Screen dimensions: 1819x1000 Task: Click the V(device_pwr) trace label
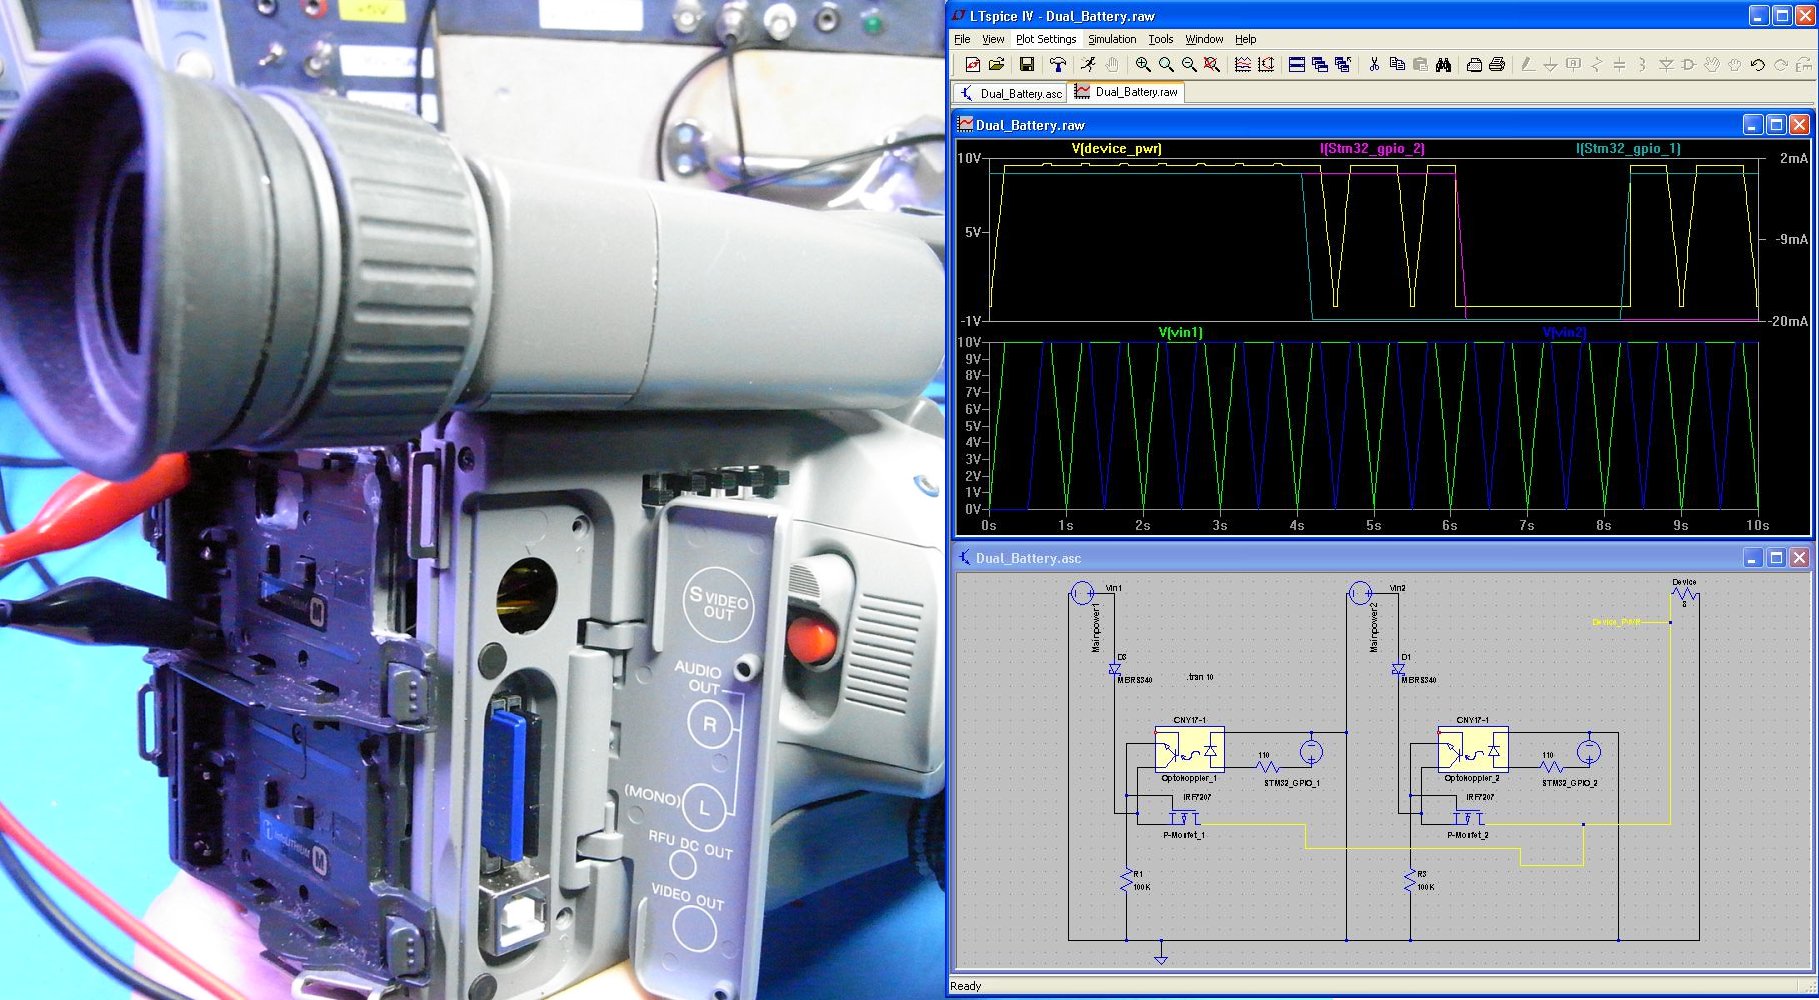(1116, 149)
